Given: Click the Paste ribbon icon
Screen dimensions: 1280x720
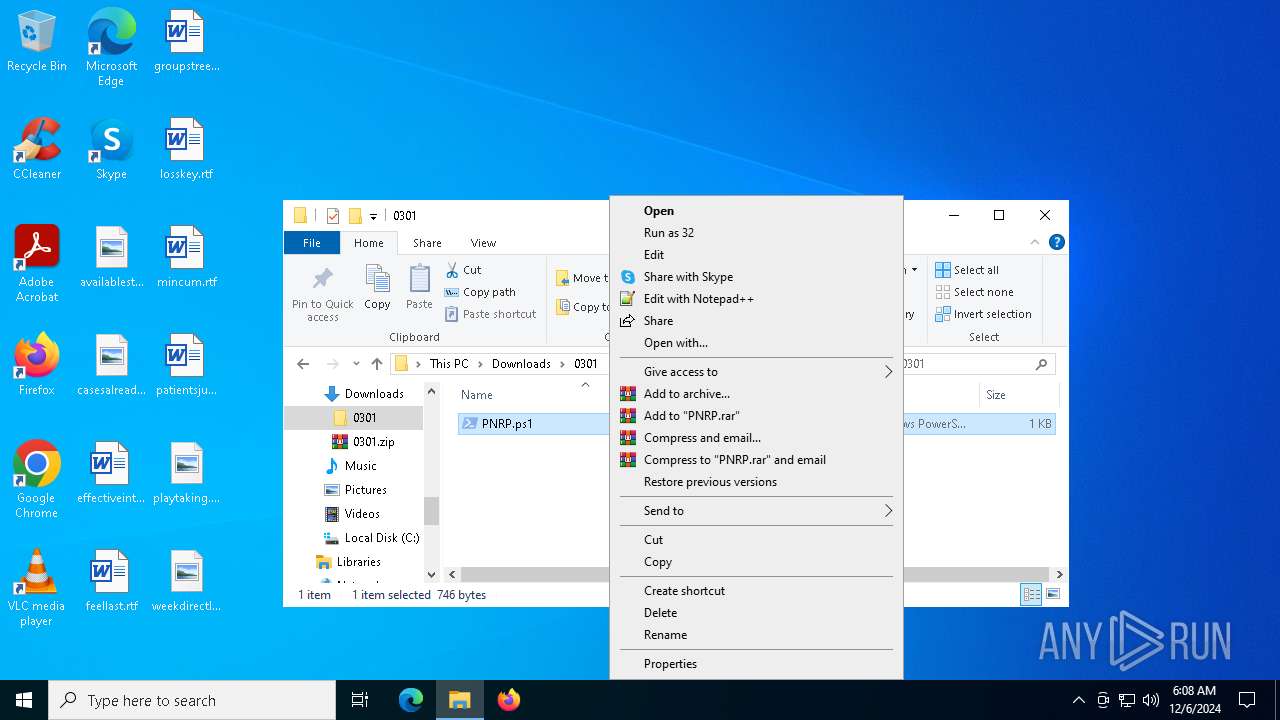Looking at the screenshot, I should 419,288.
